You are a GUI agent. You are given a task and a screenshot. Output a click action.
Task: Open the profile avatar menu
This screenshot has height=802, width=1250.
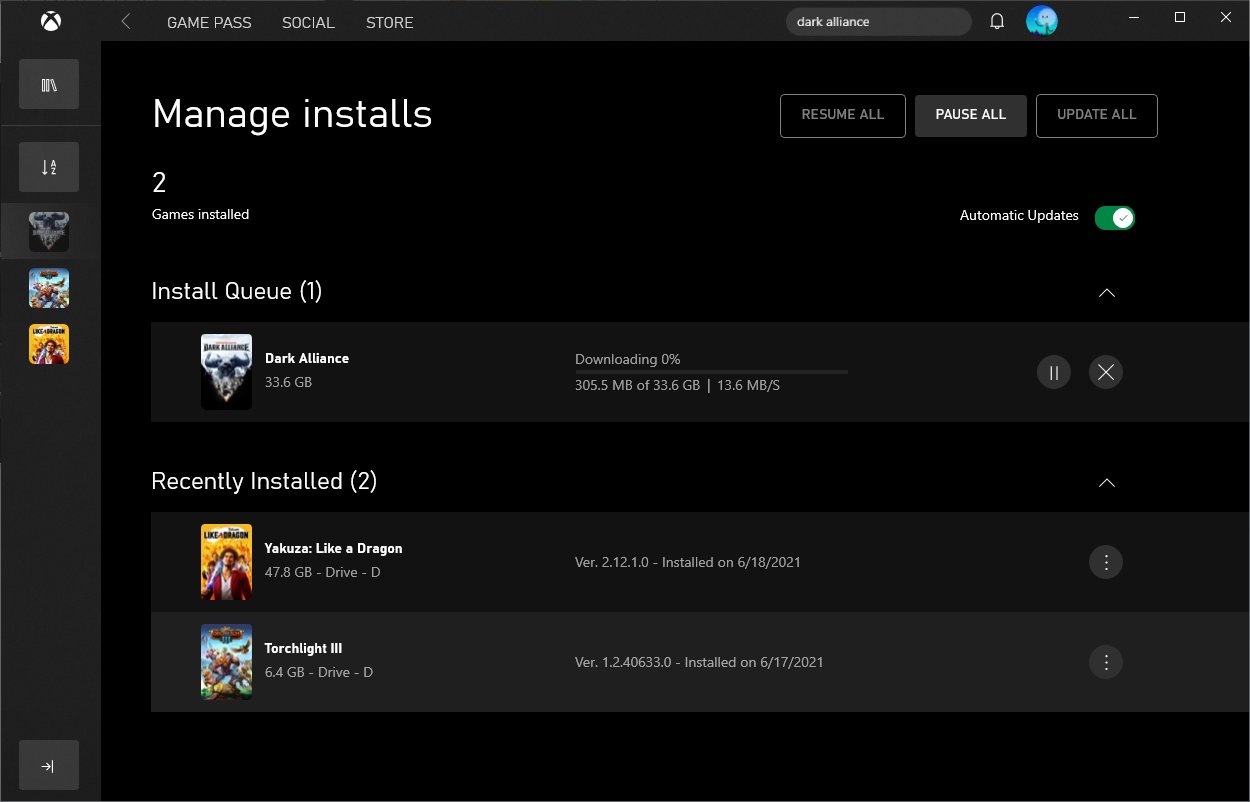(1042, 21)
